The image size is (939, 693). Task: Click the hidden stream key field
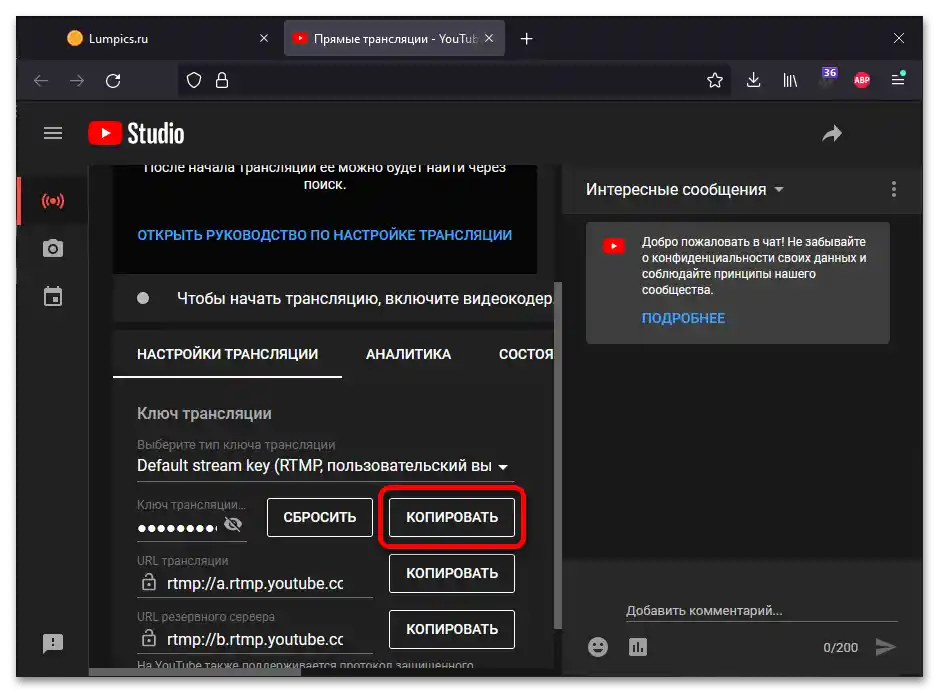178,528
